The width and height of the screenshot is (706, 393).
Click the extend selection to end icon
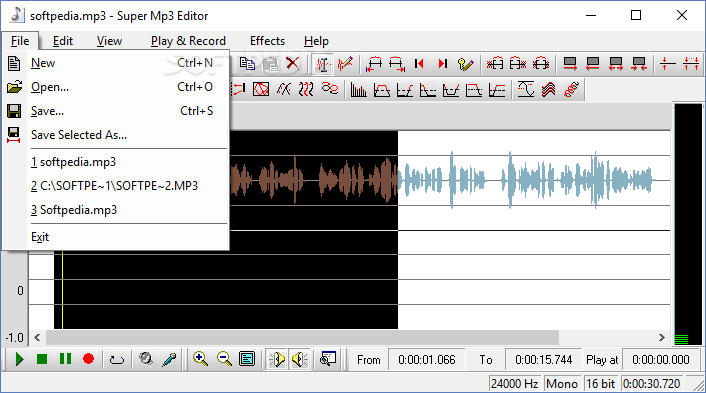[x=397, y=64]
